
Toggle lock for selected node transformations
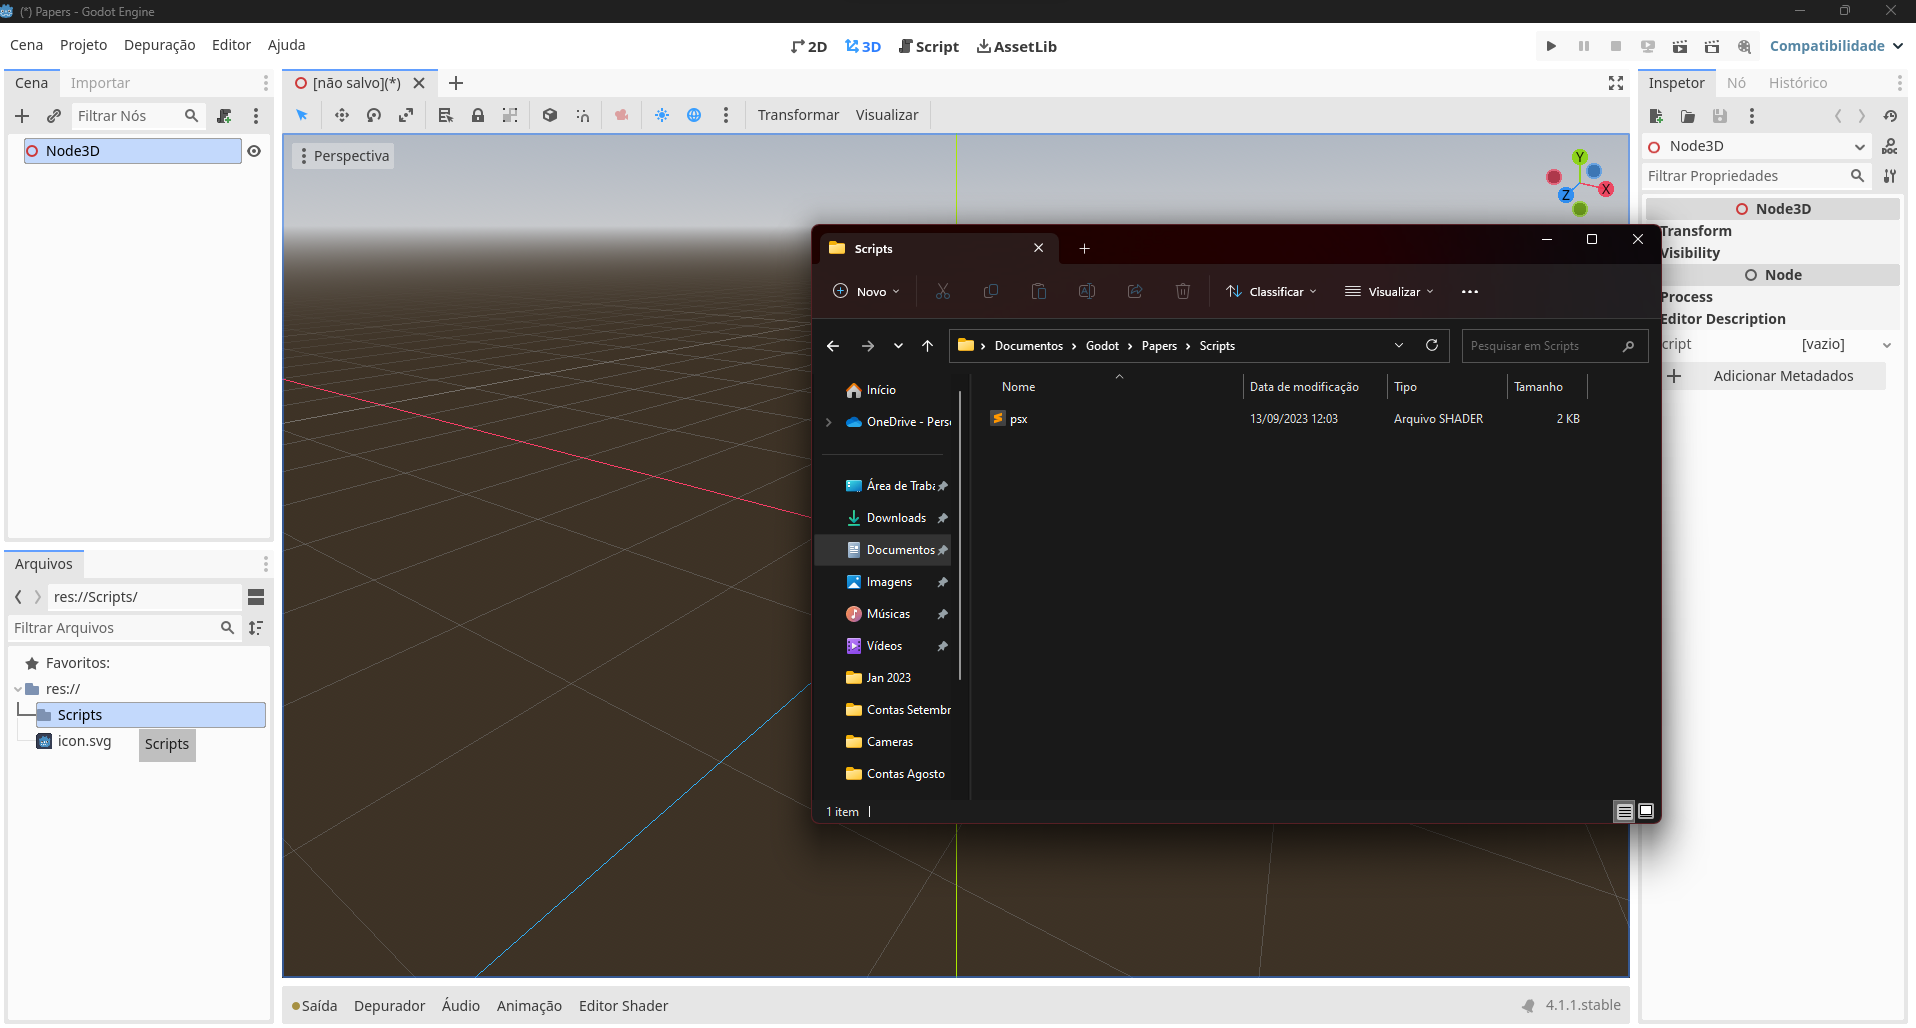tap(478, 115)
